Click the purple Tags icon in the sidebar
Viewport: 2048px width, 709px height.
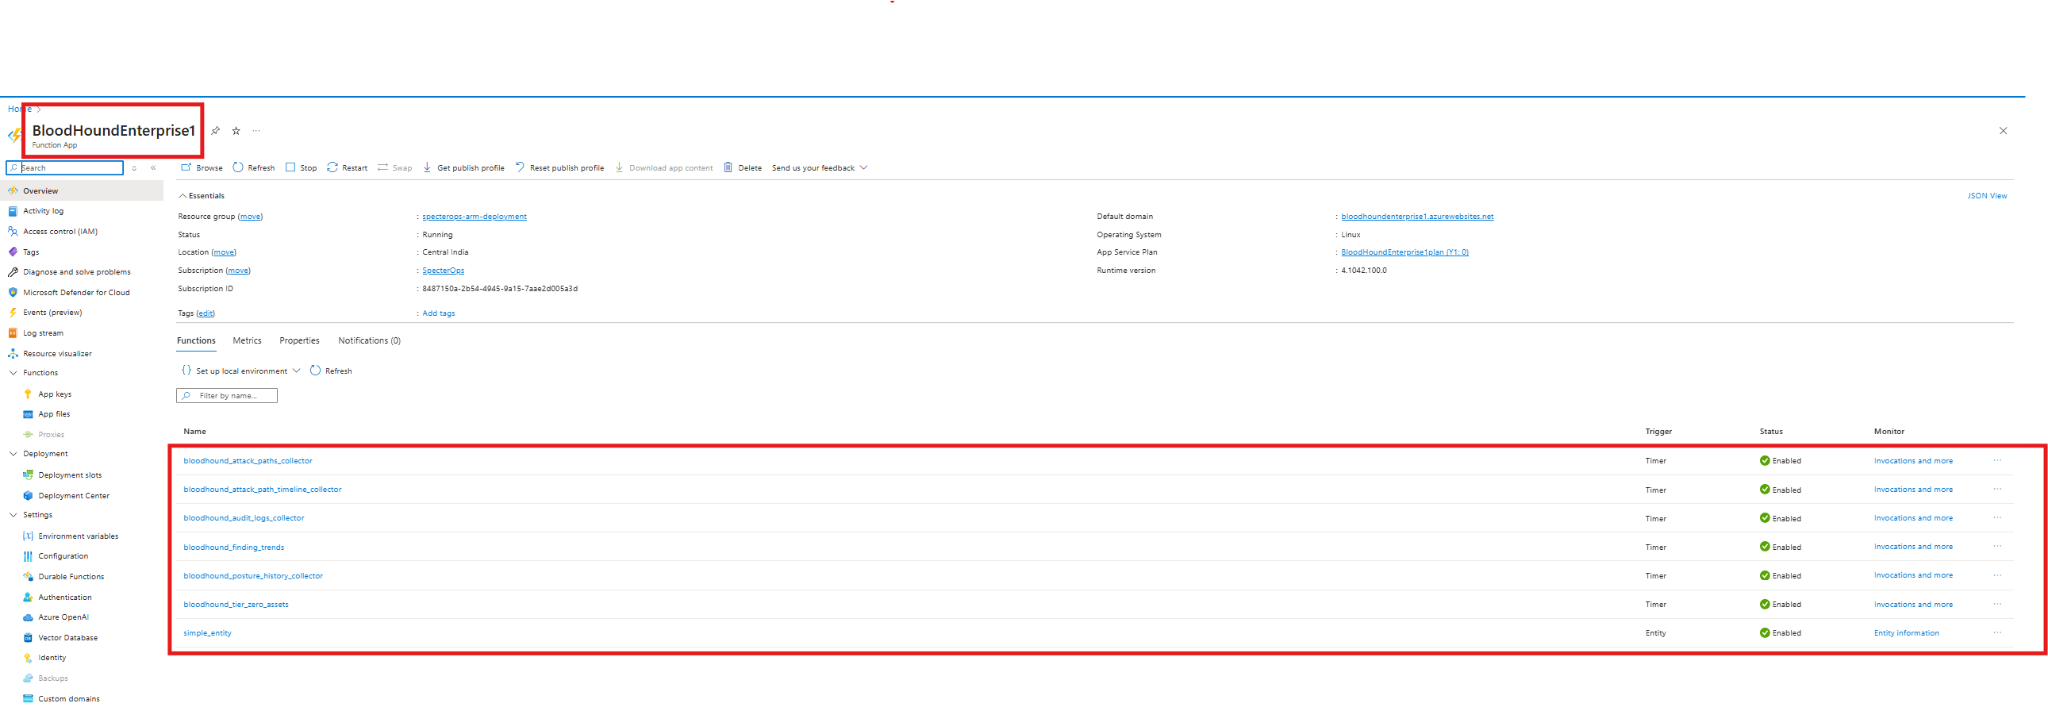pos(12,252)
